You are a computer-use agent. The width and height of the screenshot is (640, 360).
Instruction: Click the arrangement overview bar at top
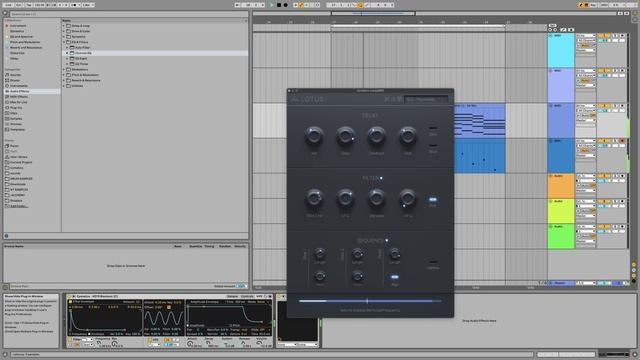[x=434, y=13]
